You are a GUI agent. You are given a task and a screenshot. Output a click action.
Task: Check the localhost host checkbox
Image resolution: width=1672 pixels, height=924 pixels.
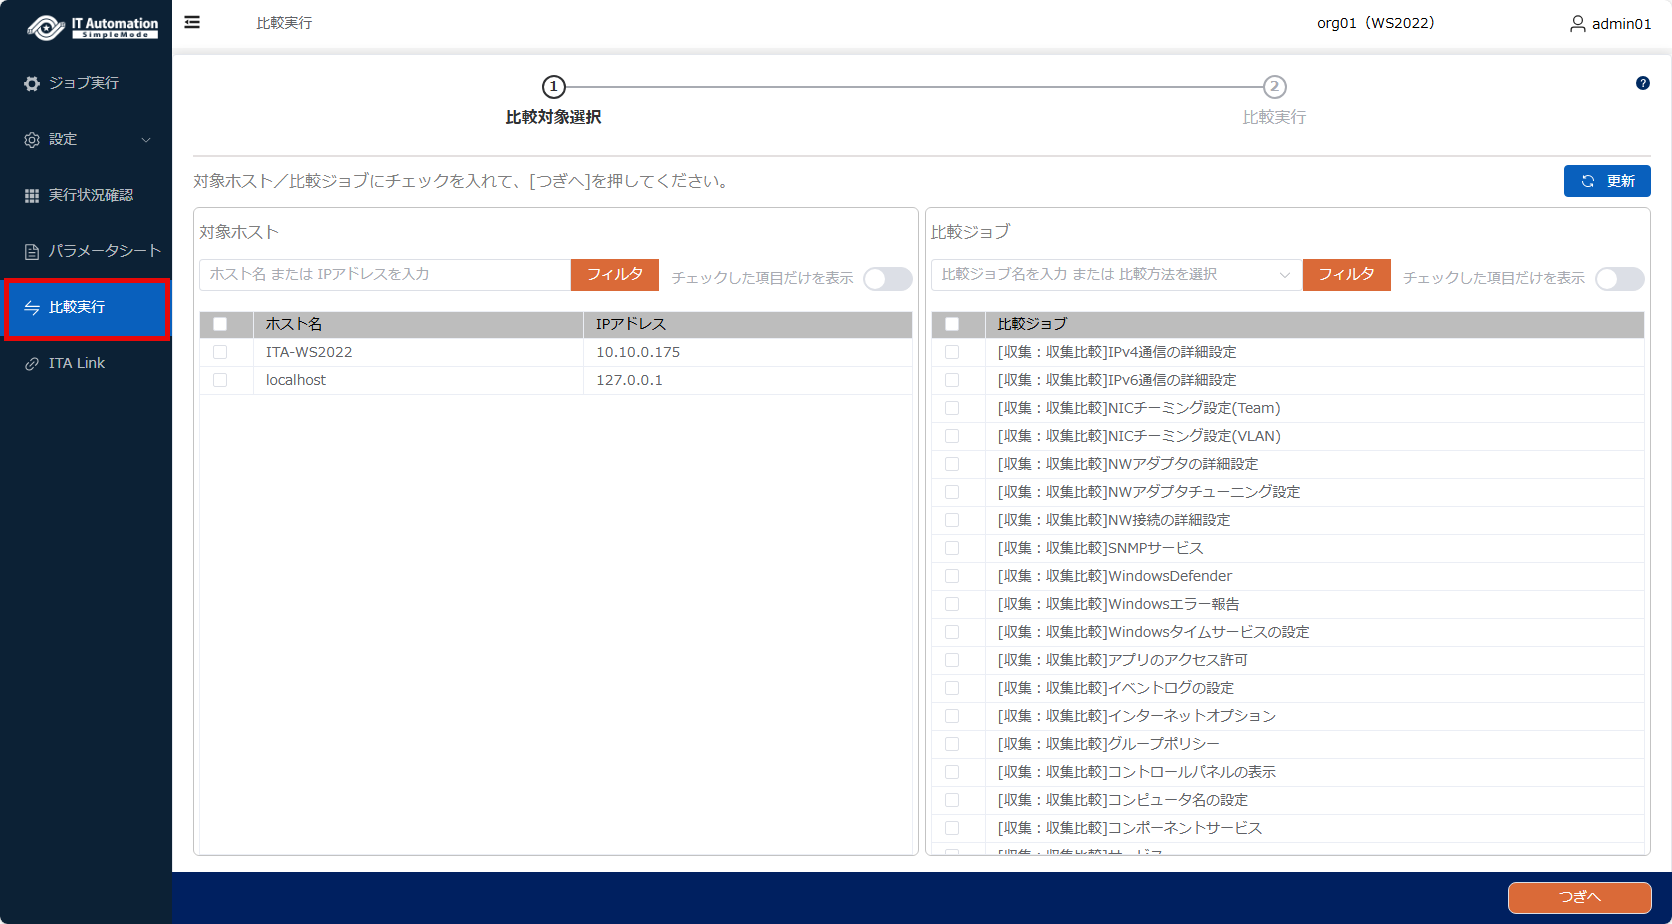pos(220,380)
